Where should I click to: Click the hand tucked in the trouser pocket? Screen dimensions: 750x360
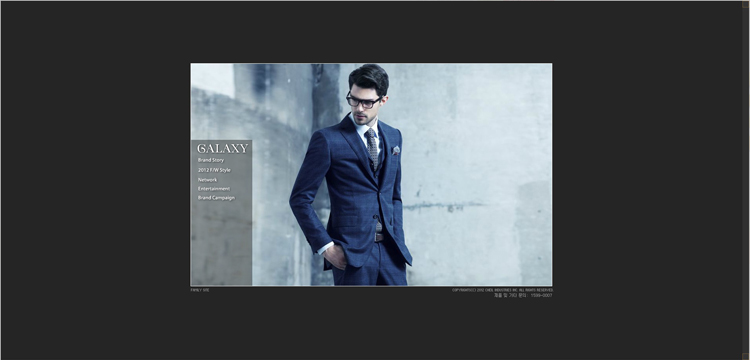pos(336,257)
